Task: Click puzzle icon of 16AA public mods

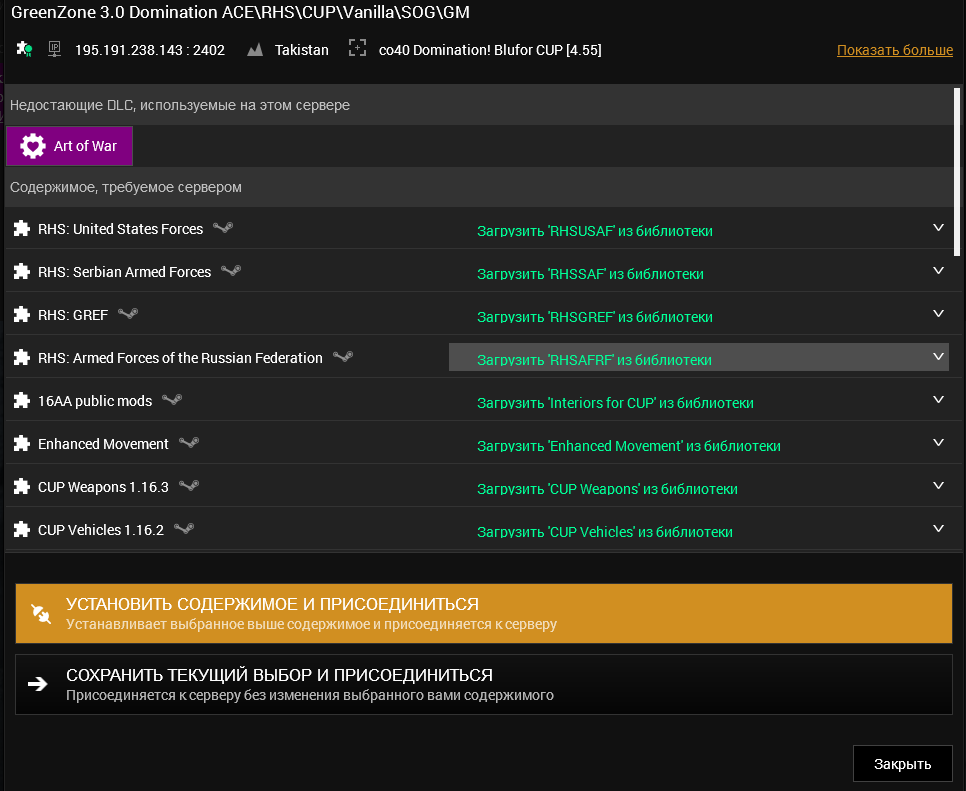Action: (x=22, y=401)
